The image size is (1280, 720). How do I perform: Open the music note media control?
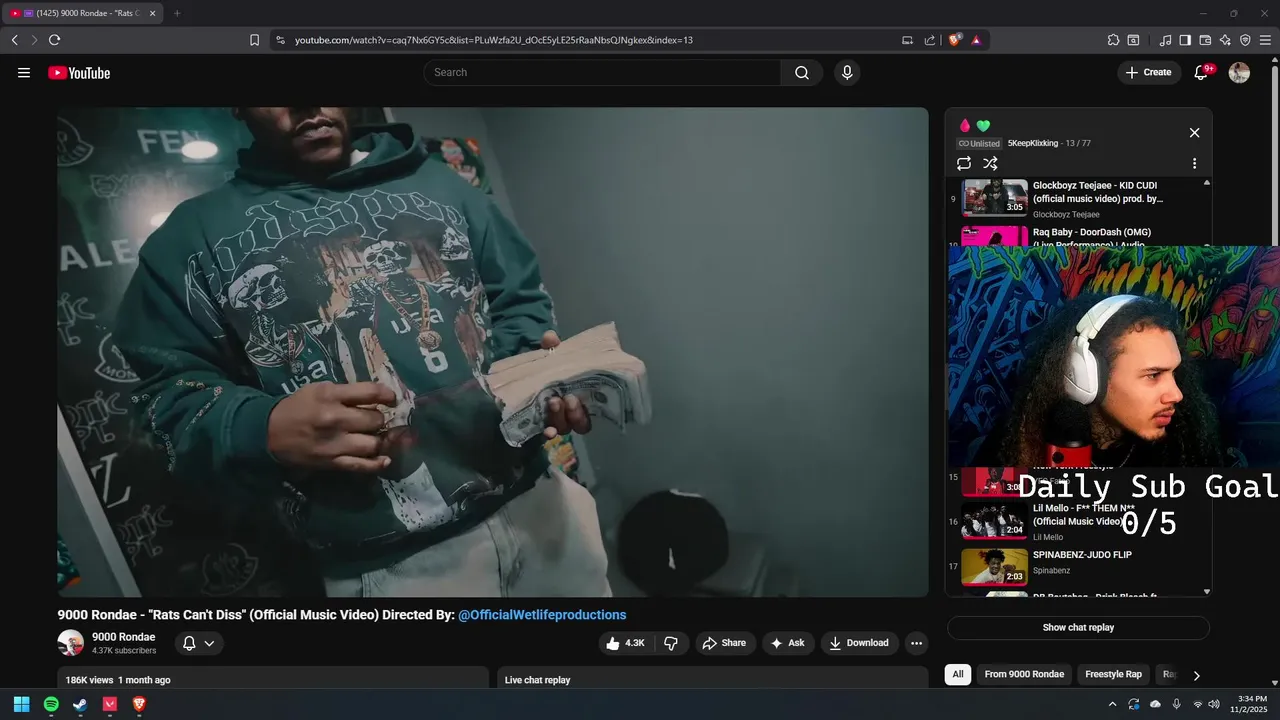(x=1165, y=40)
